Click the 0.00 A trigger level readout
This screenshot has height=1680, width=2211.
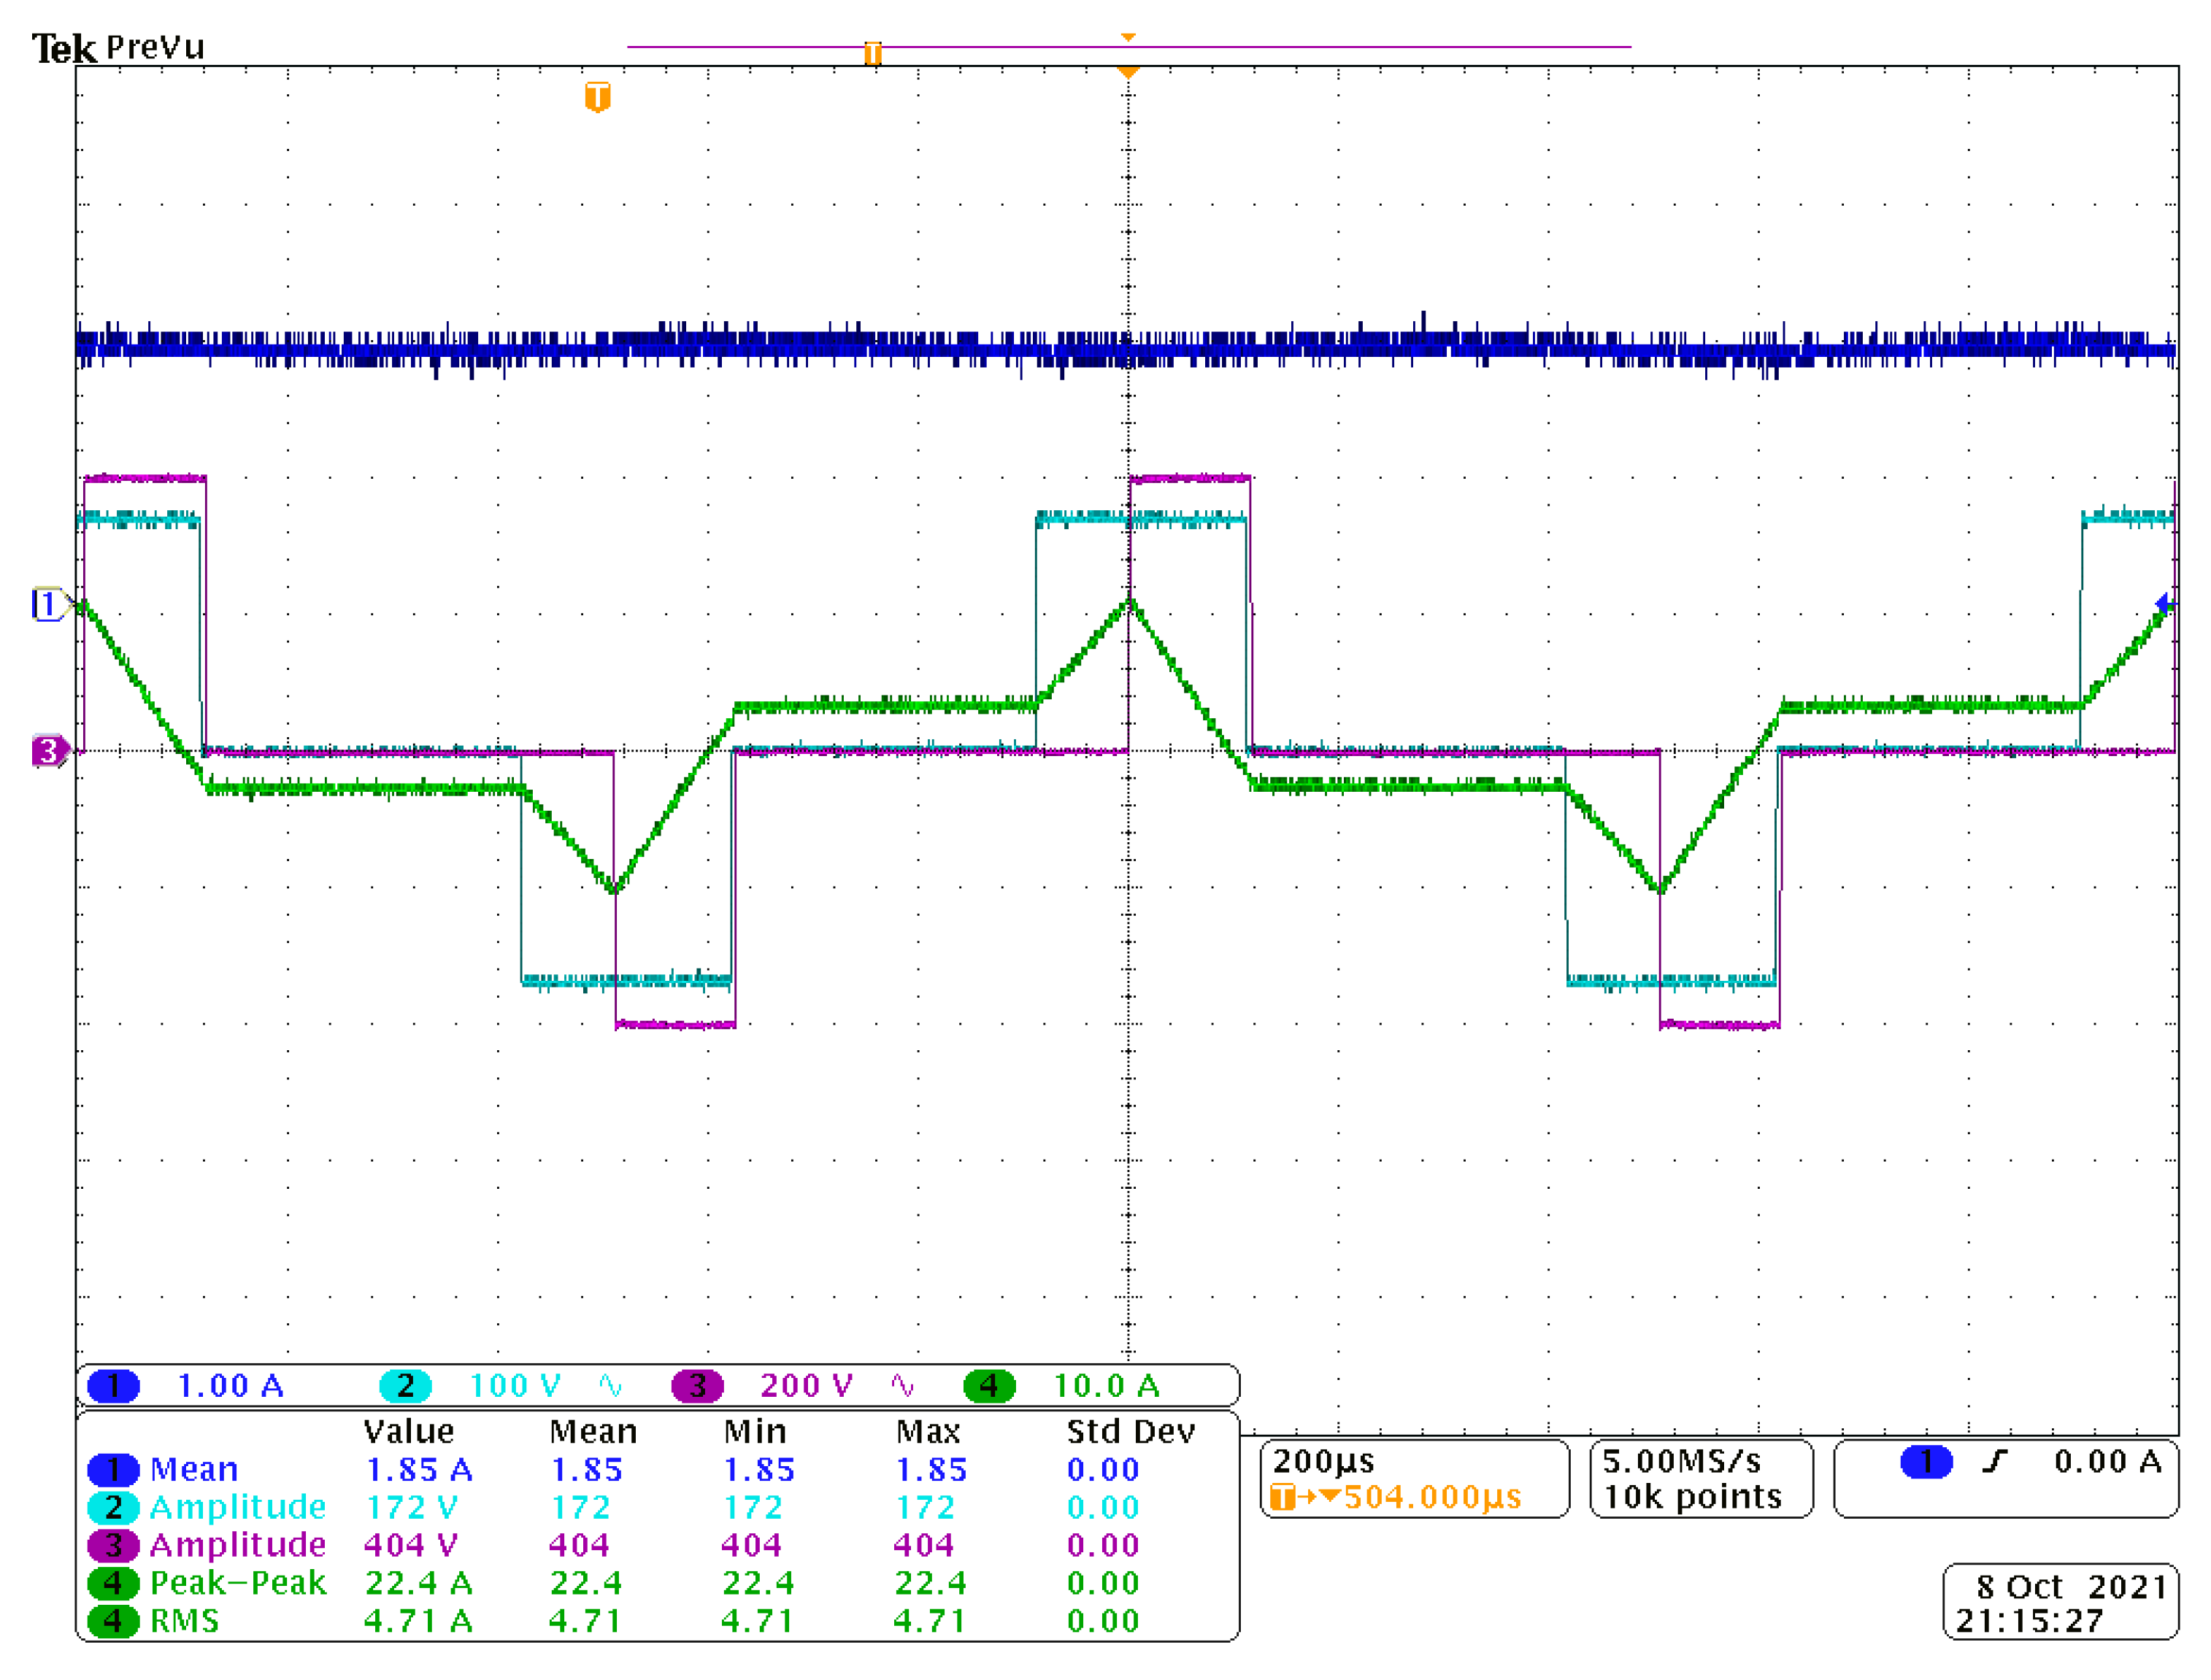(2107, 1462)
